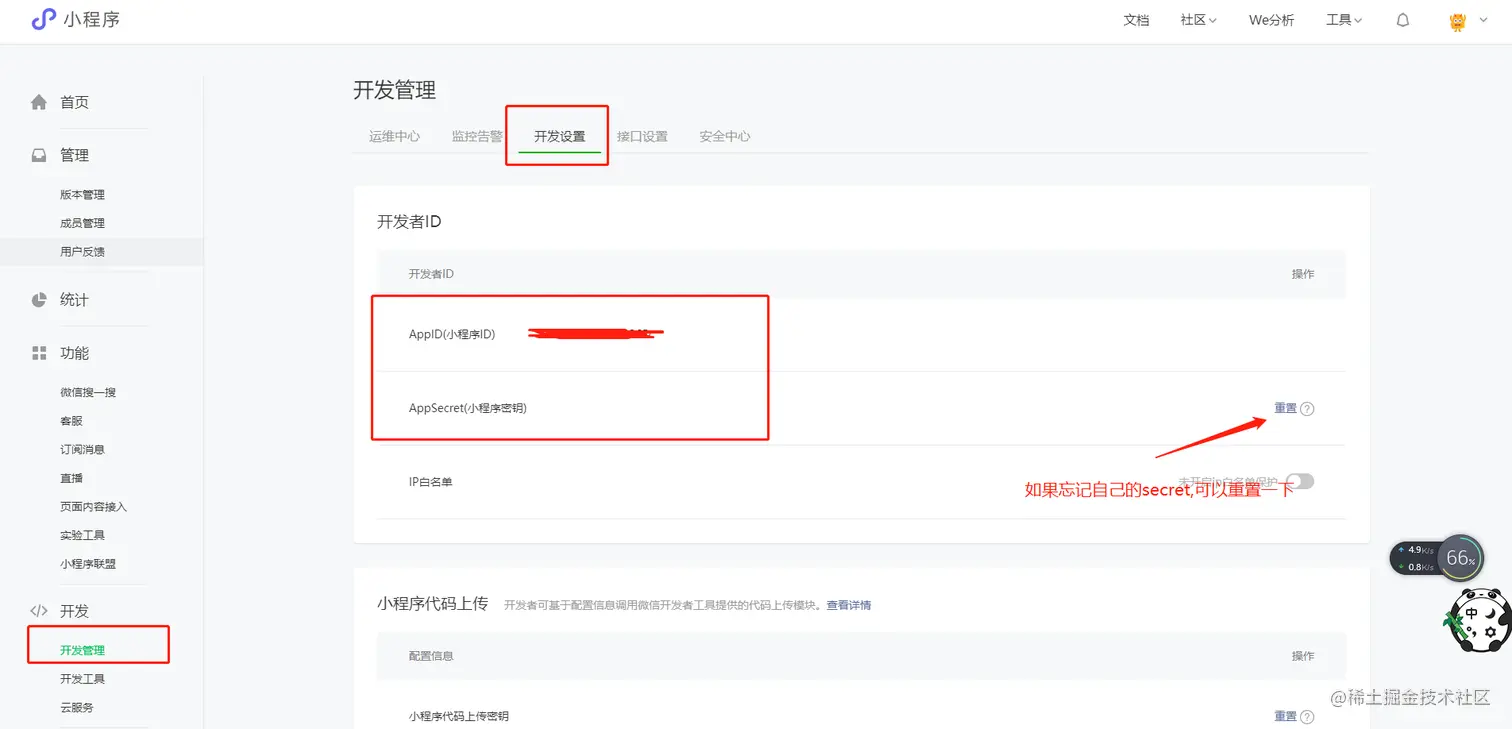Click the 配置信息 column header
The image size is (1512, 729).
pos(431,656)
